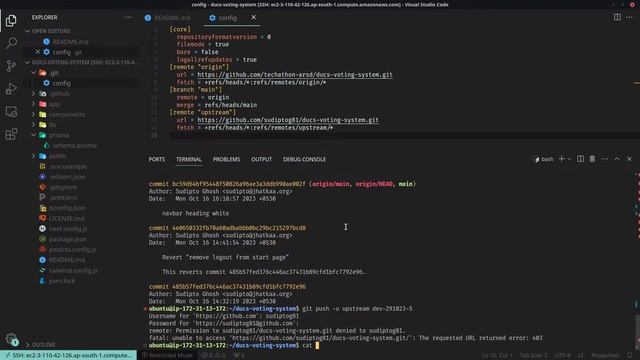Switch to the Ports tab
This screenshot has width=640, height=360.
pyautogui.click(x=157, y=159)
